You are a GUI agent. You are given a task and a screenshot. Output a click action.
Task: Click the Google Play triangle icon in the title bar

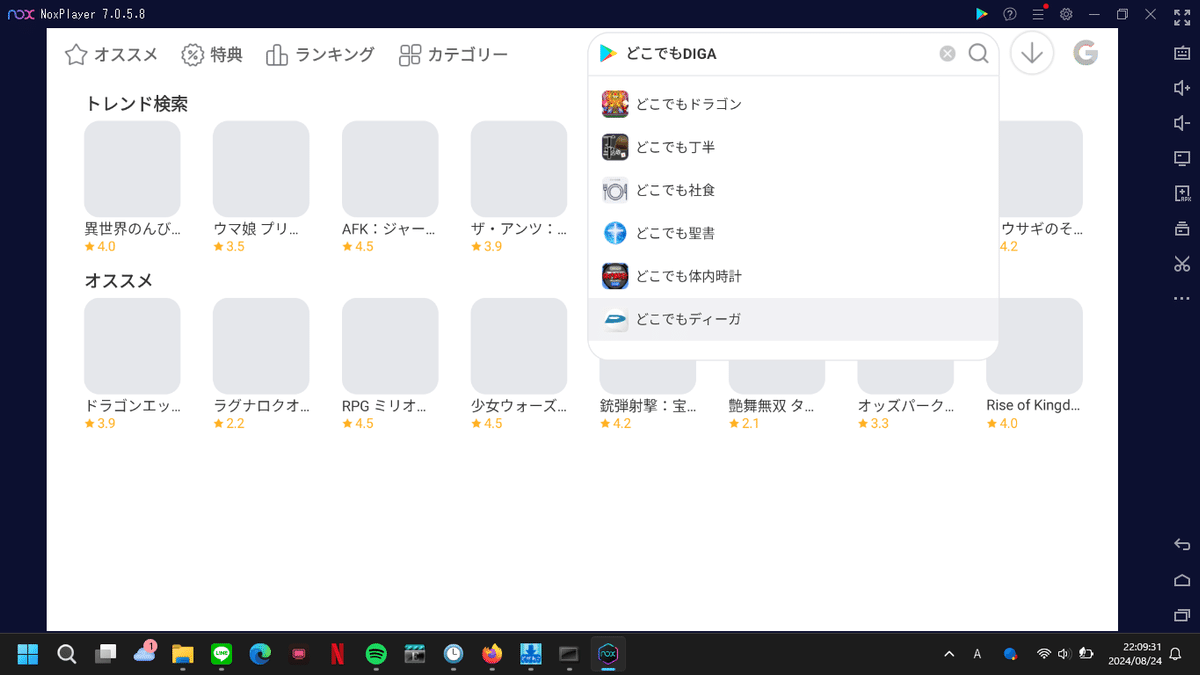(x=981, y=14)
